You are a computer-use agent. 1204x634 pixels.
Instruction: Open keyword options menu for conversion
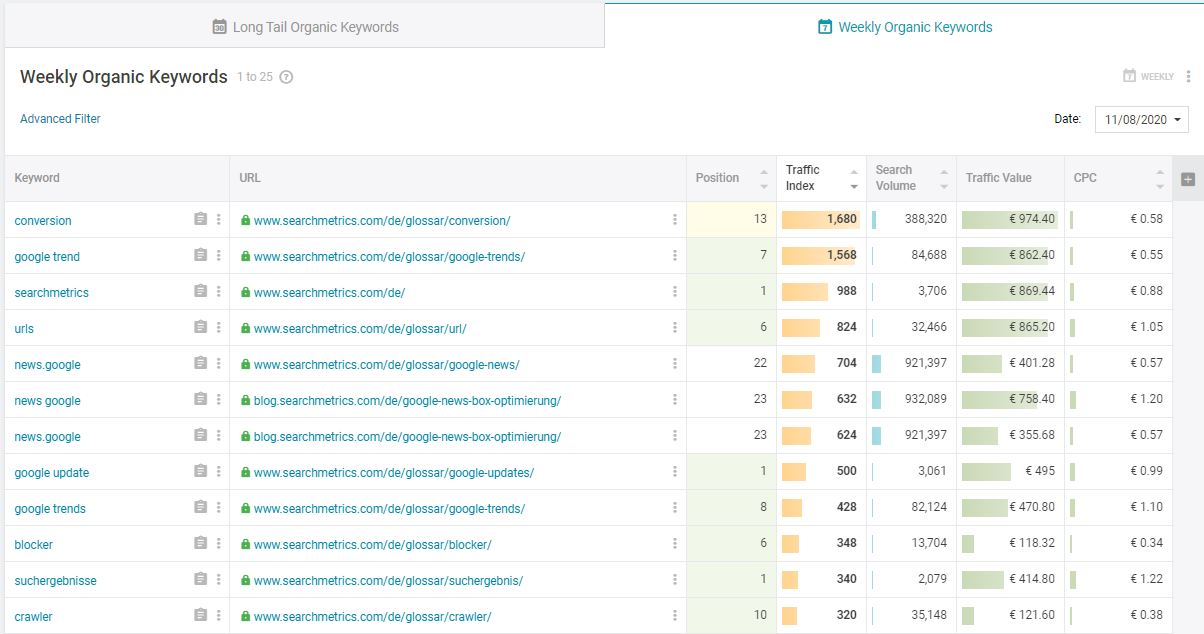(219, 220)
